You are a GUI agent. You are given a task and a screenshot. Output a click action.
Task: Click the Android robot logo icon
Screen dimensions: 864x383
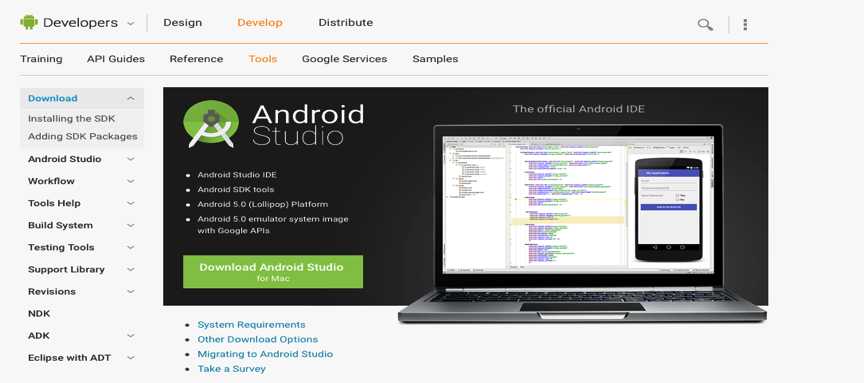29,23
